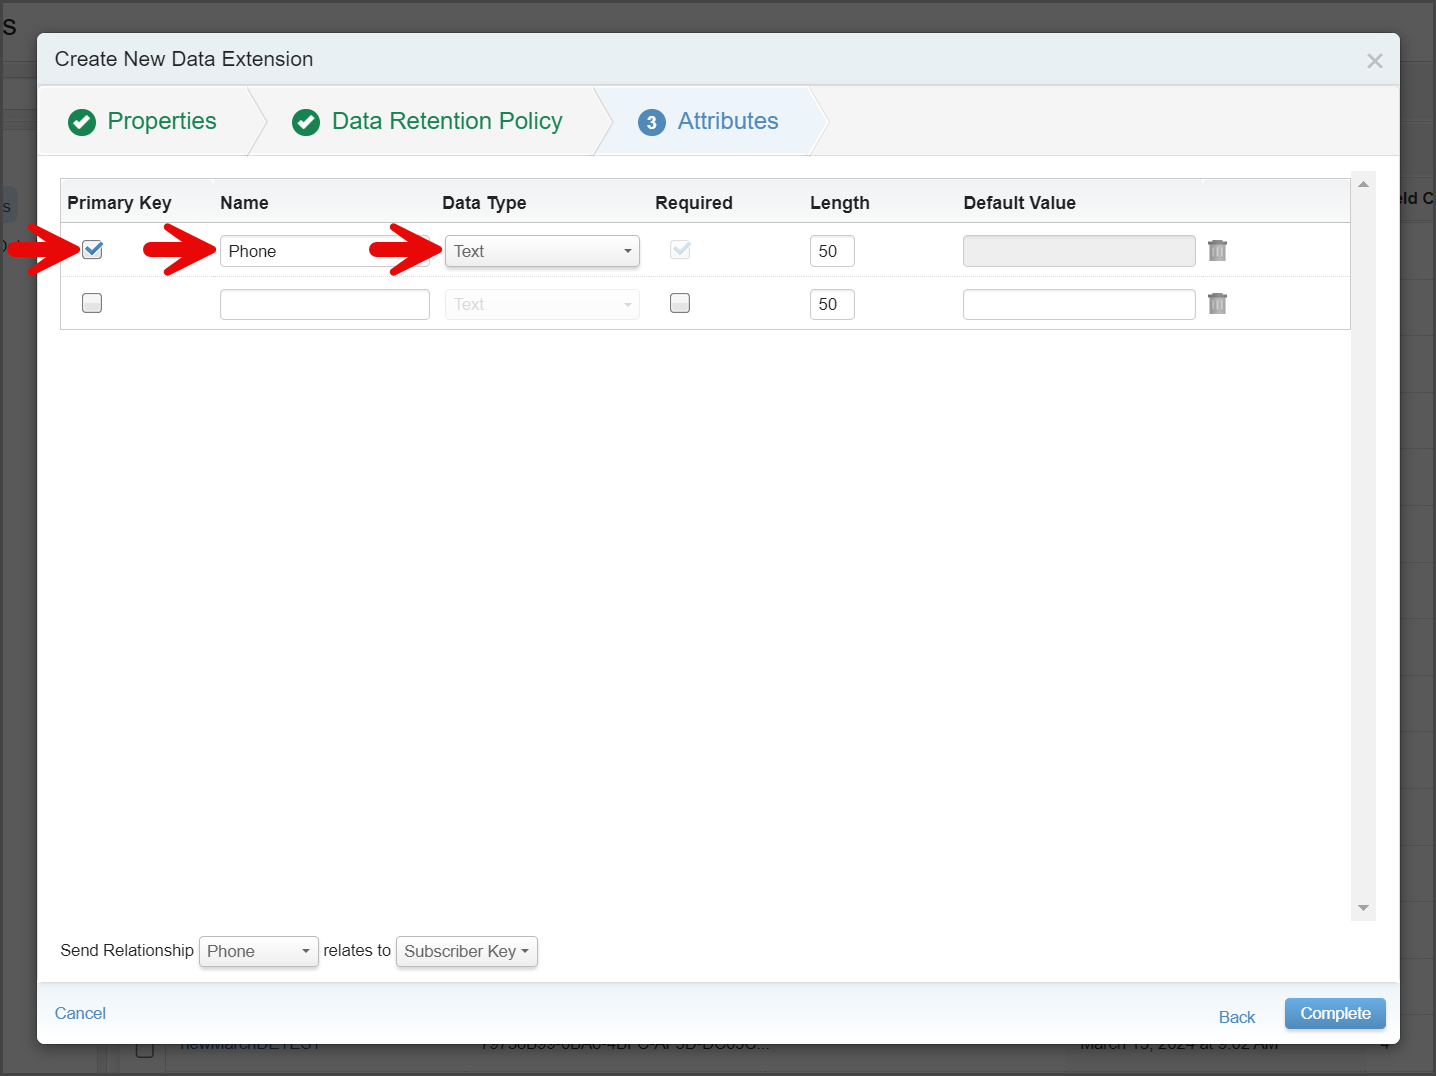Go to the Properties step
Image resolution: width=1436 pixels, height=1076 pixels.
(x=162, y=121)
